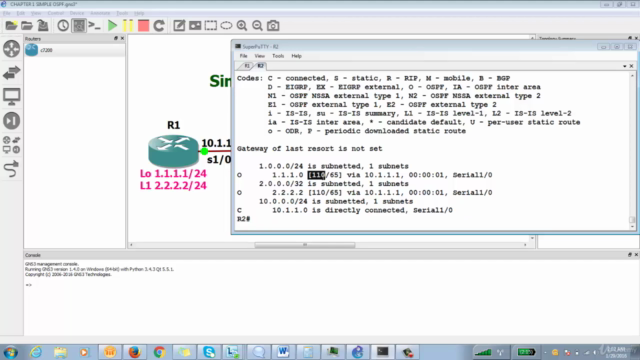Start all devices with green play button
Viewport: 640px width, 360px height.
tap(112, 26)
